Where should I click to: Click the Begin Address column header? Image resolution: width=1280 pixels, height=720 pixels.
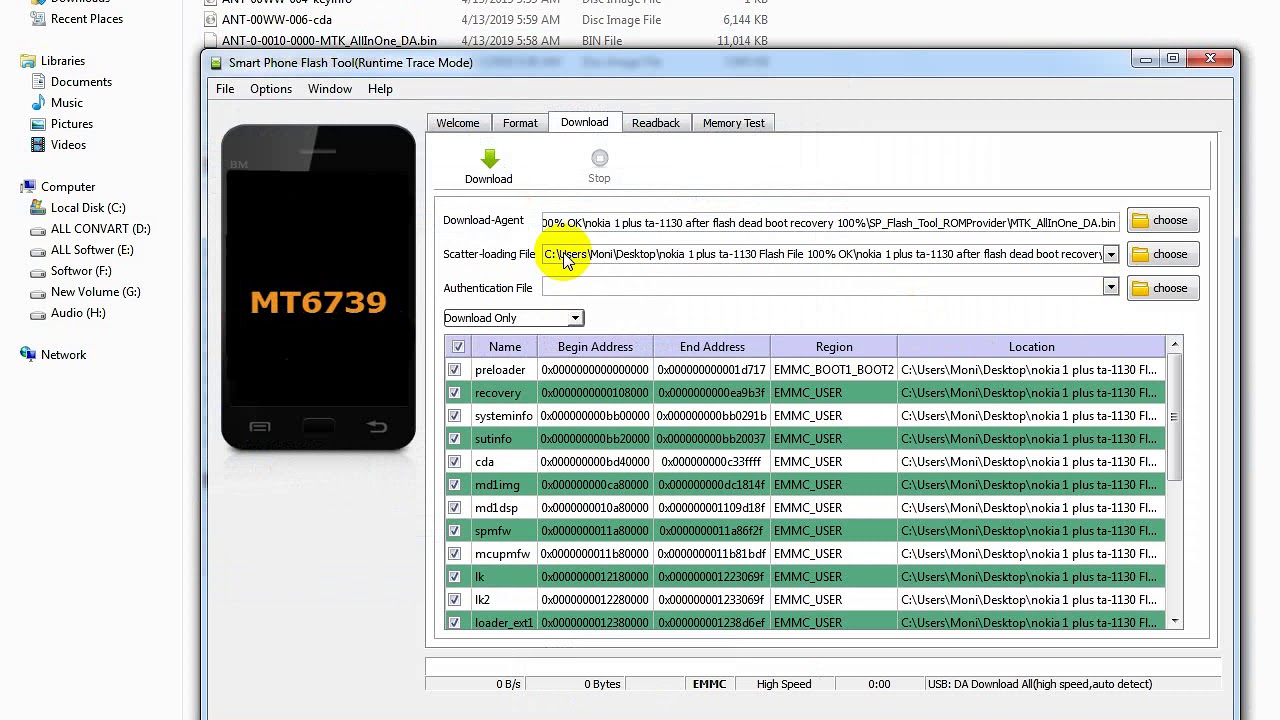coord(595,347)
